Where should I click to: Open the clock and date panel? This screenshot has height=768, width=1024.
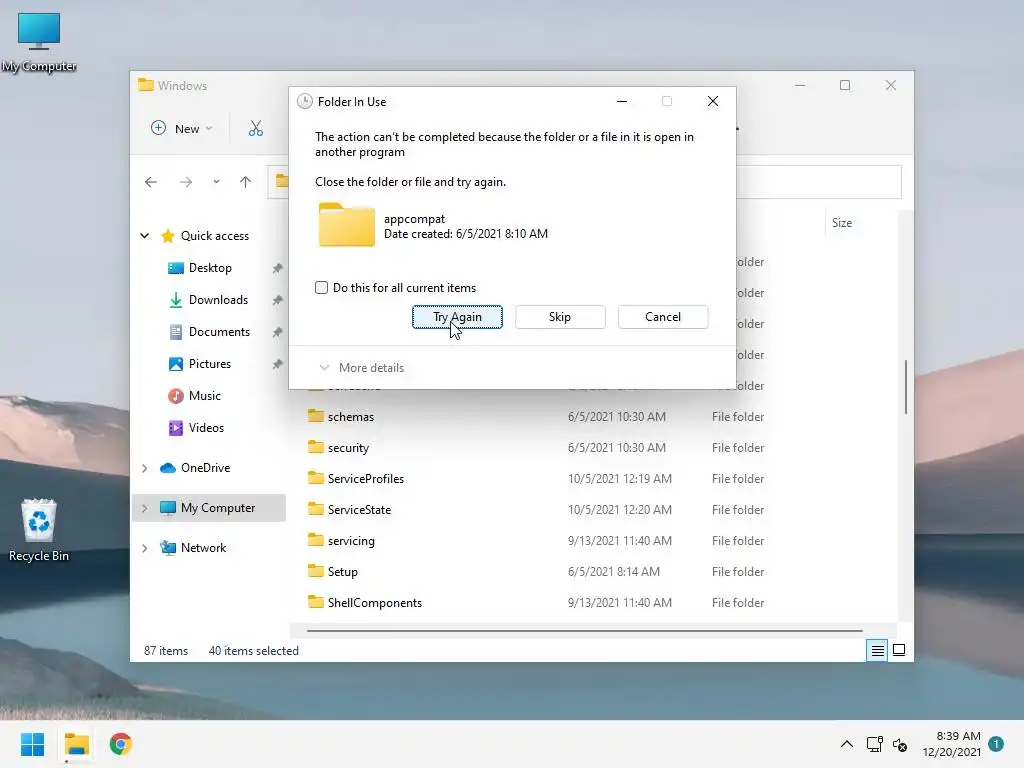(x=952, y=744)
